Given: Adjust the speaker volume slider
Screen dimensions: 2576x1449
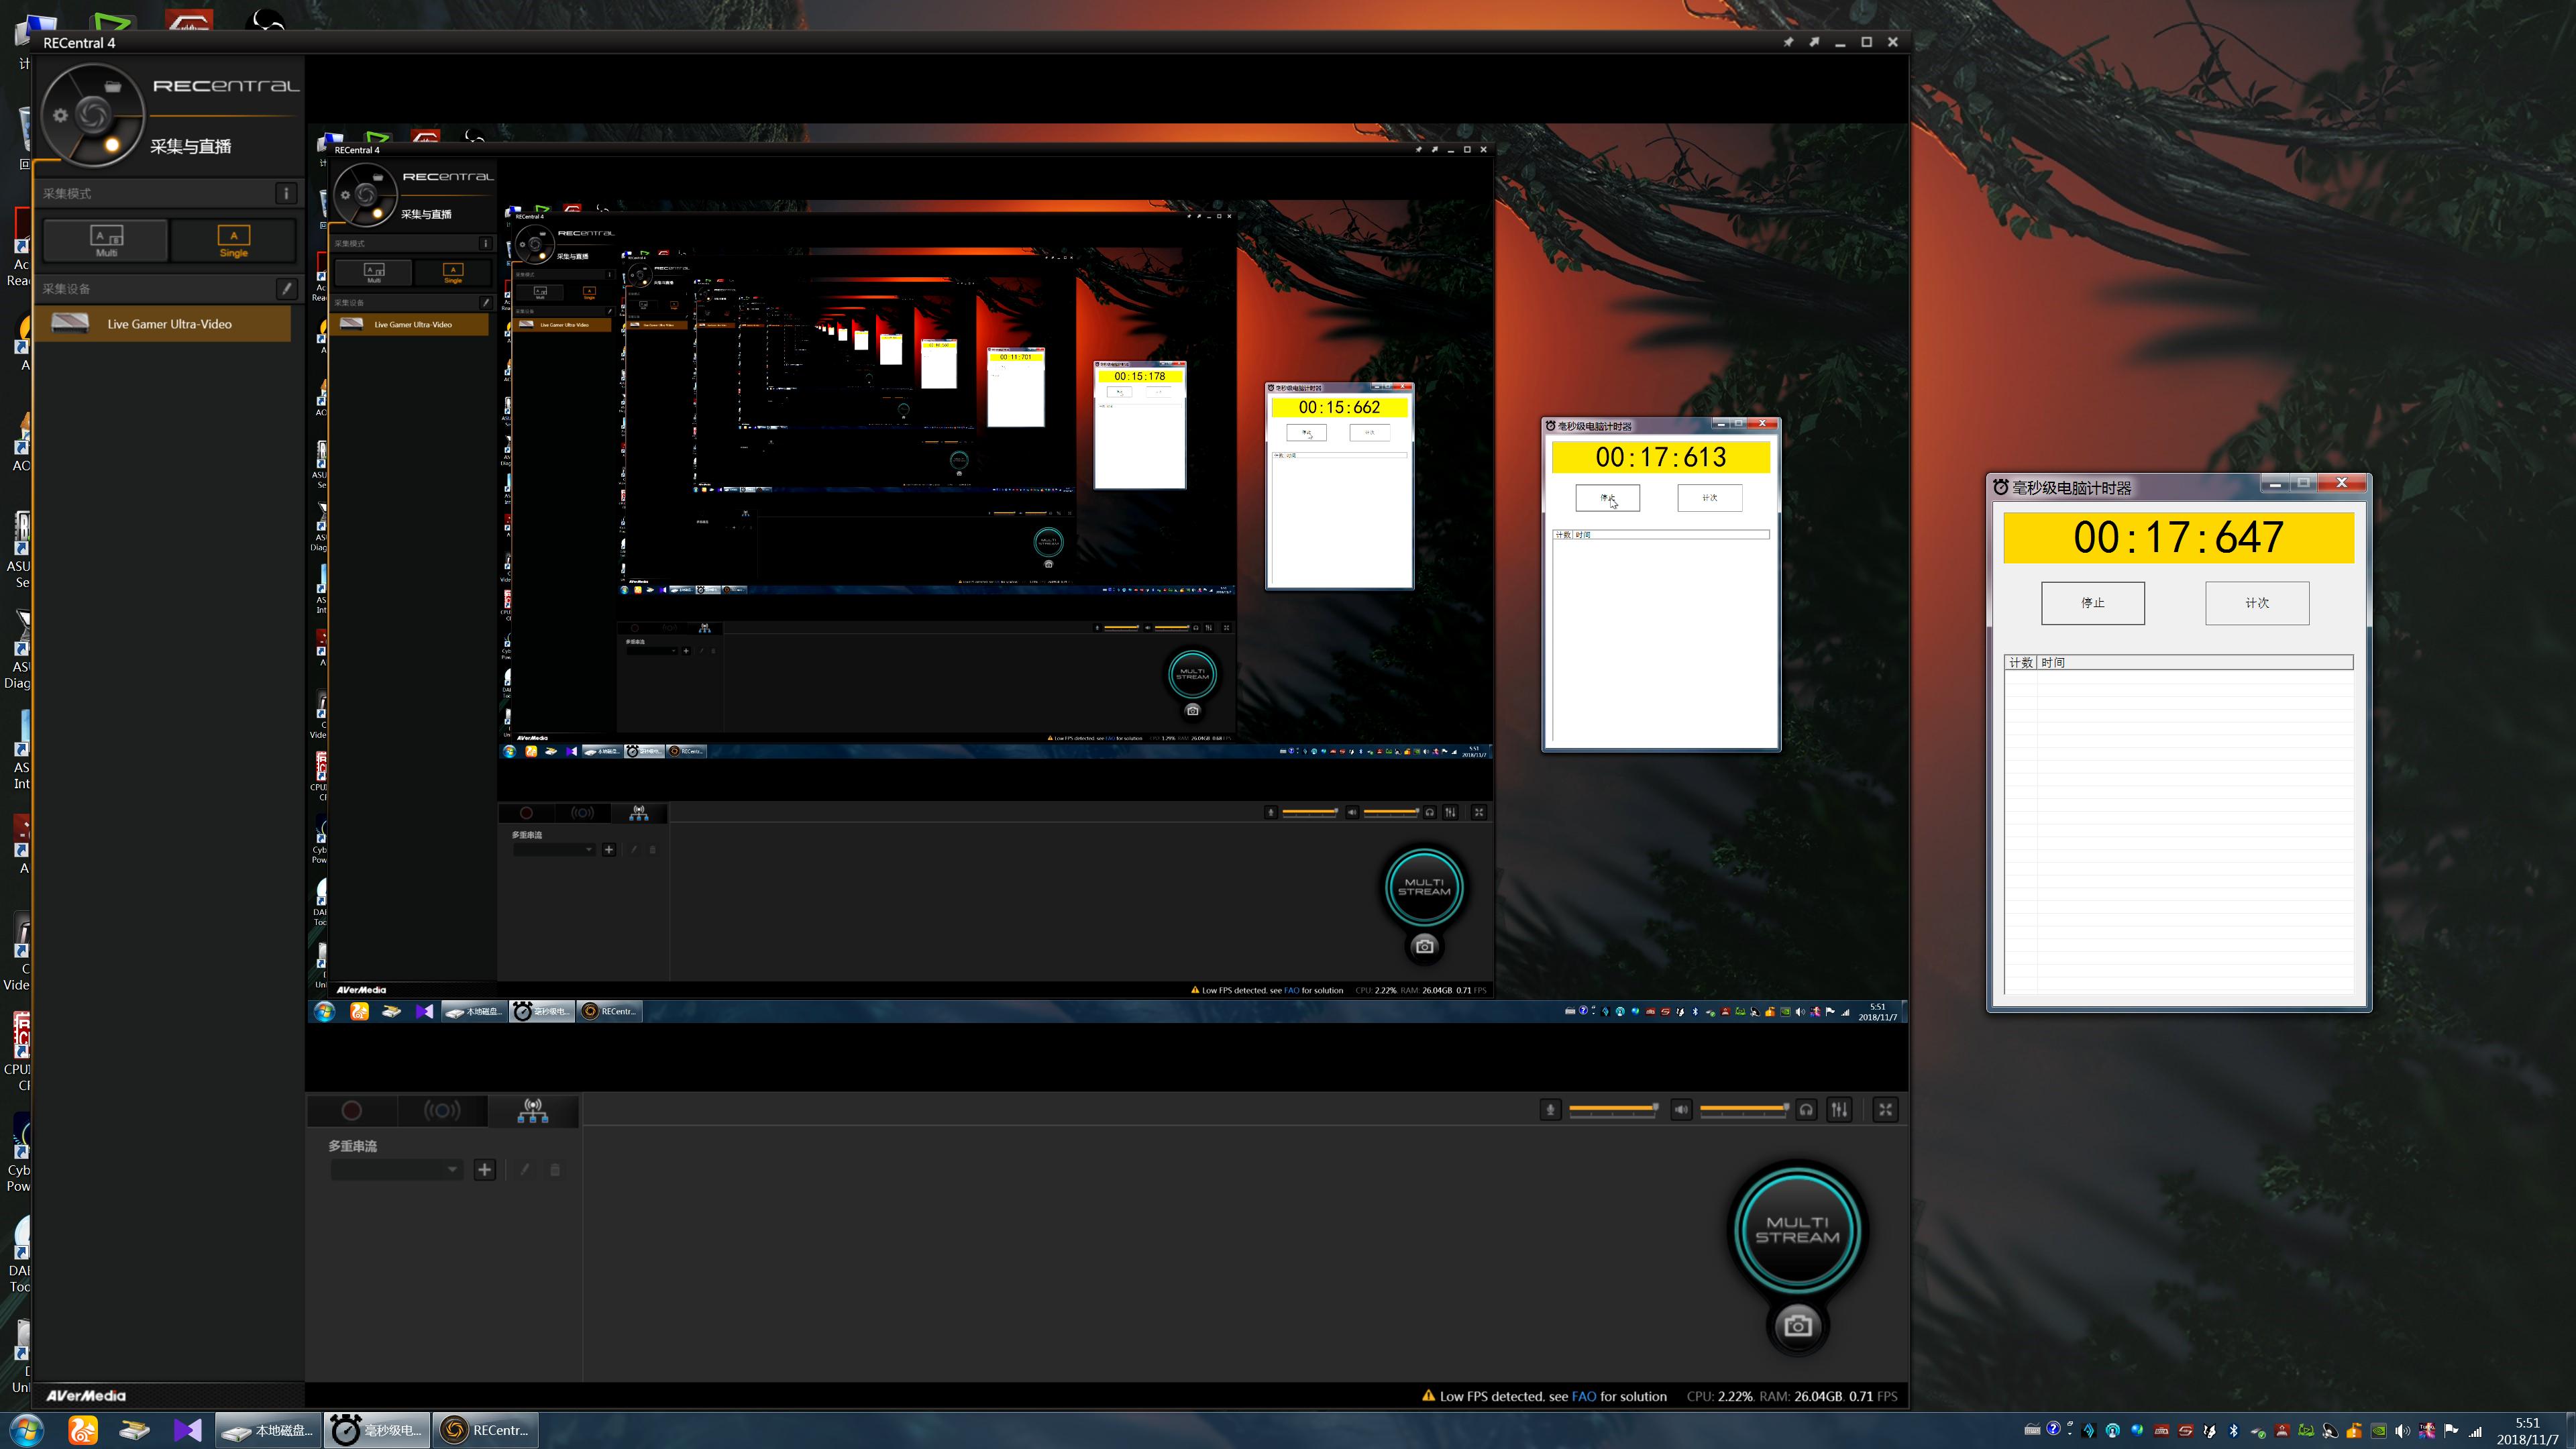Looking at the screenshot, I should pyautogui.click(x=1743, y=1109).
